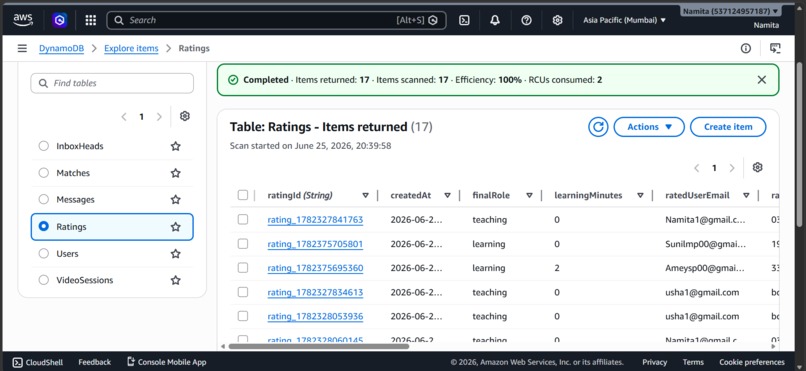Open item rating_1782375705801
806x371 pixels.
pyautogui.click(x=315, y=244)
